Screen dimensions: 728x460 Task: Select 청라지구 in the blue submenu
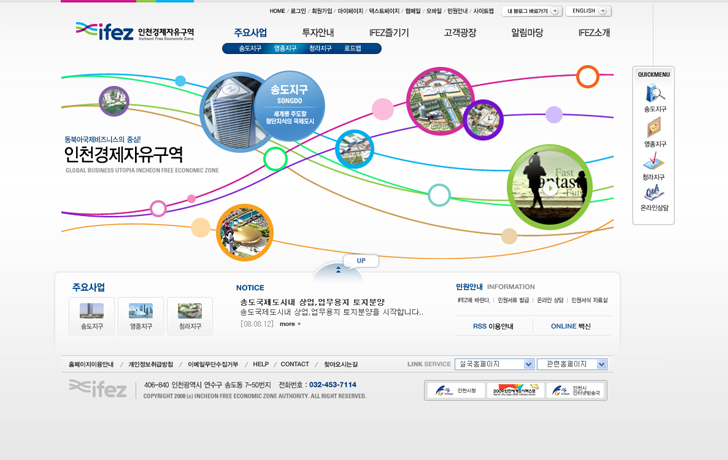tap(320, 48)
